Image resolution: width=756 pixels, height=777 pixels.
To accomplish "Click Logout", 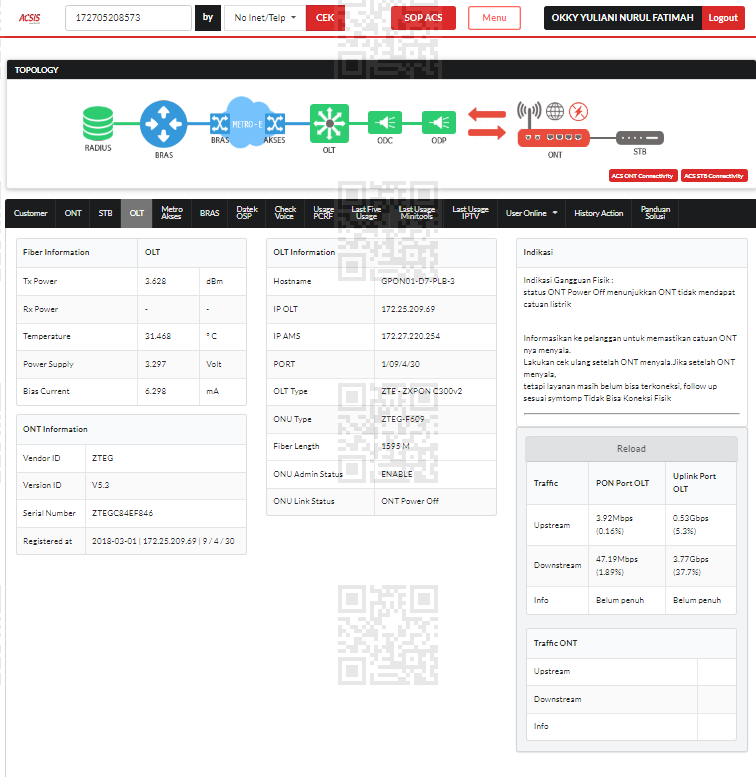I will click(723, 18).
